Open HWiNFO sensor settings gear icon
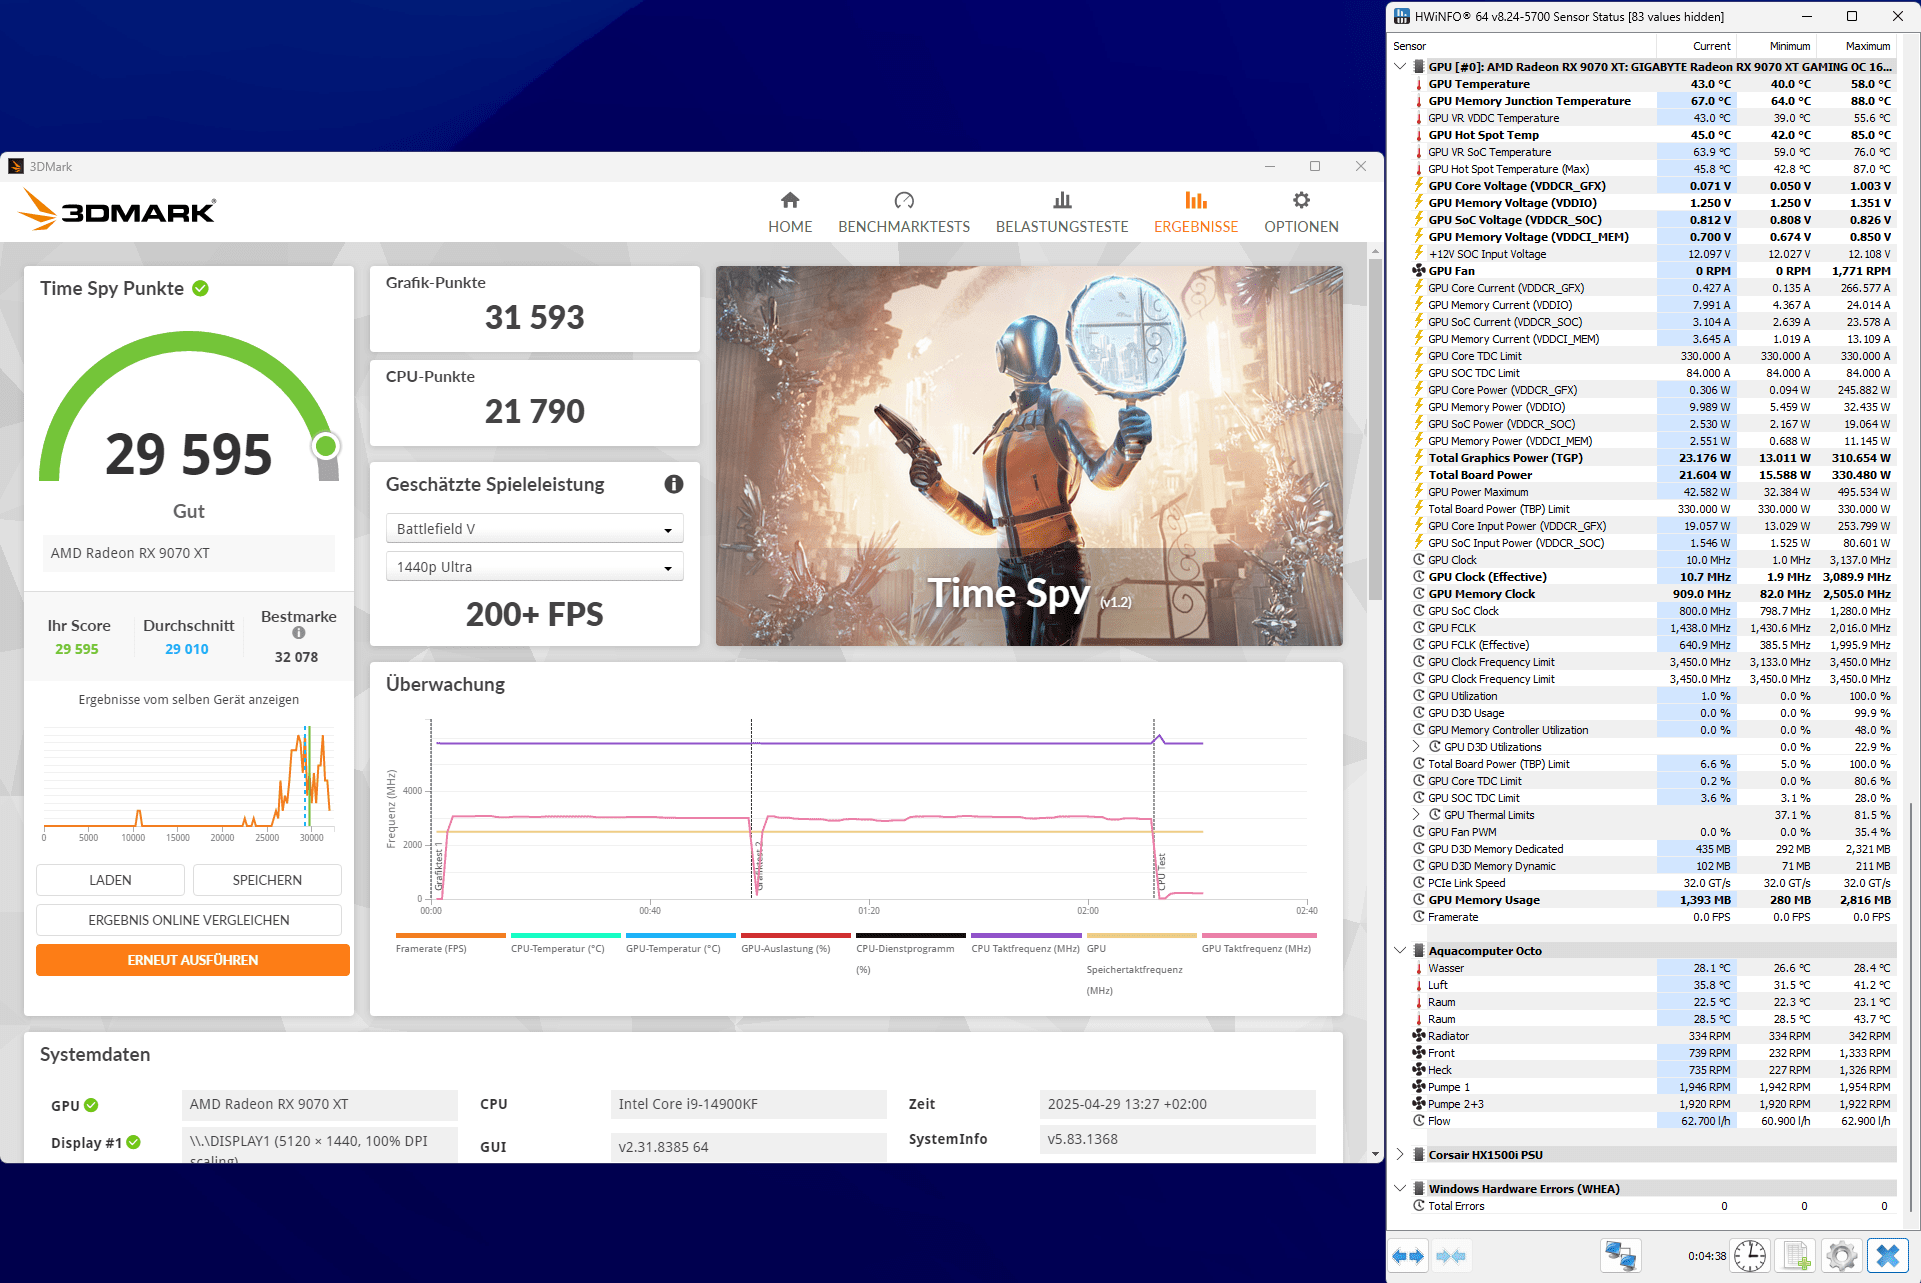 point(1841,1256)
